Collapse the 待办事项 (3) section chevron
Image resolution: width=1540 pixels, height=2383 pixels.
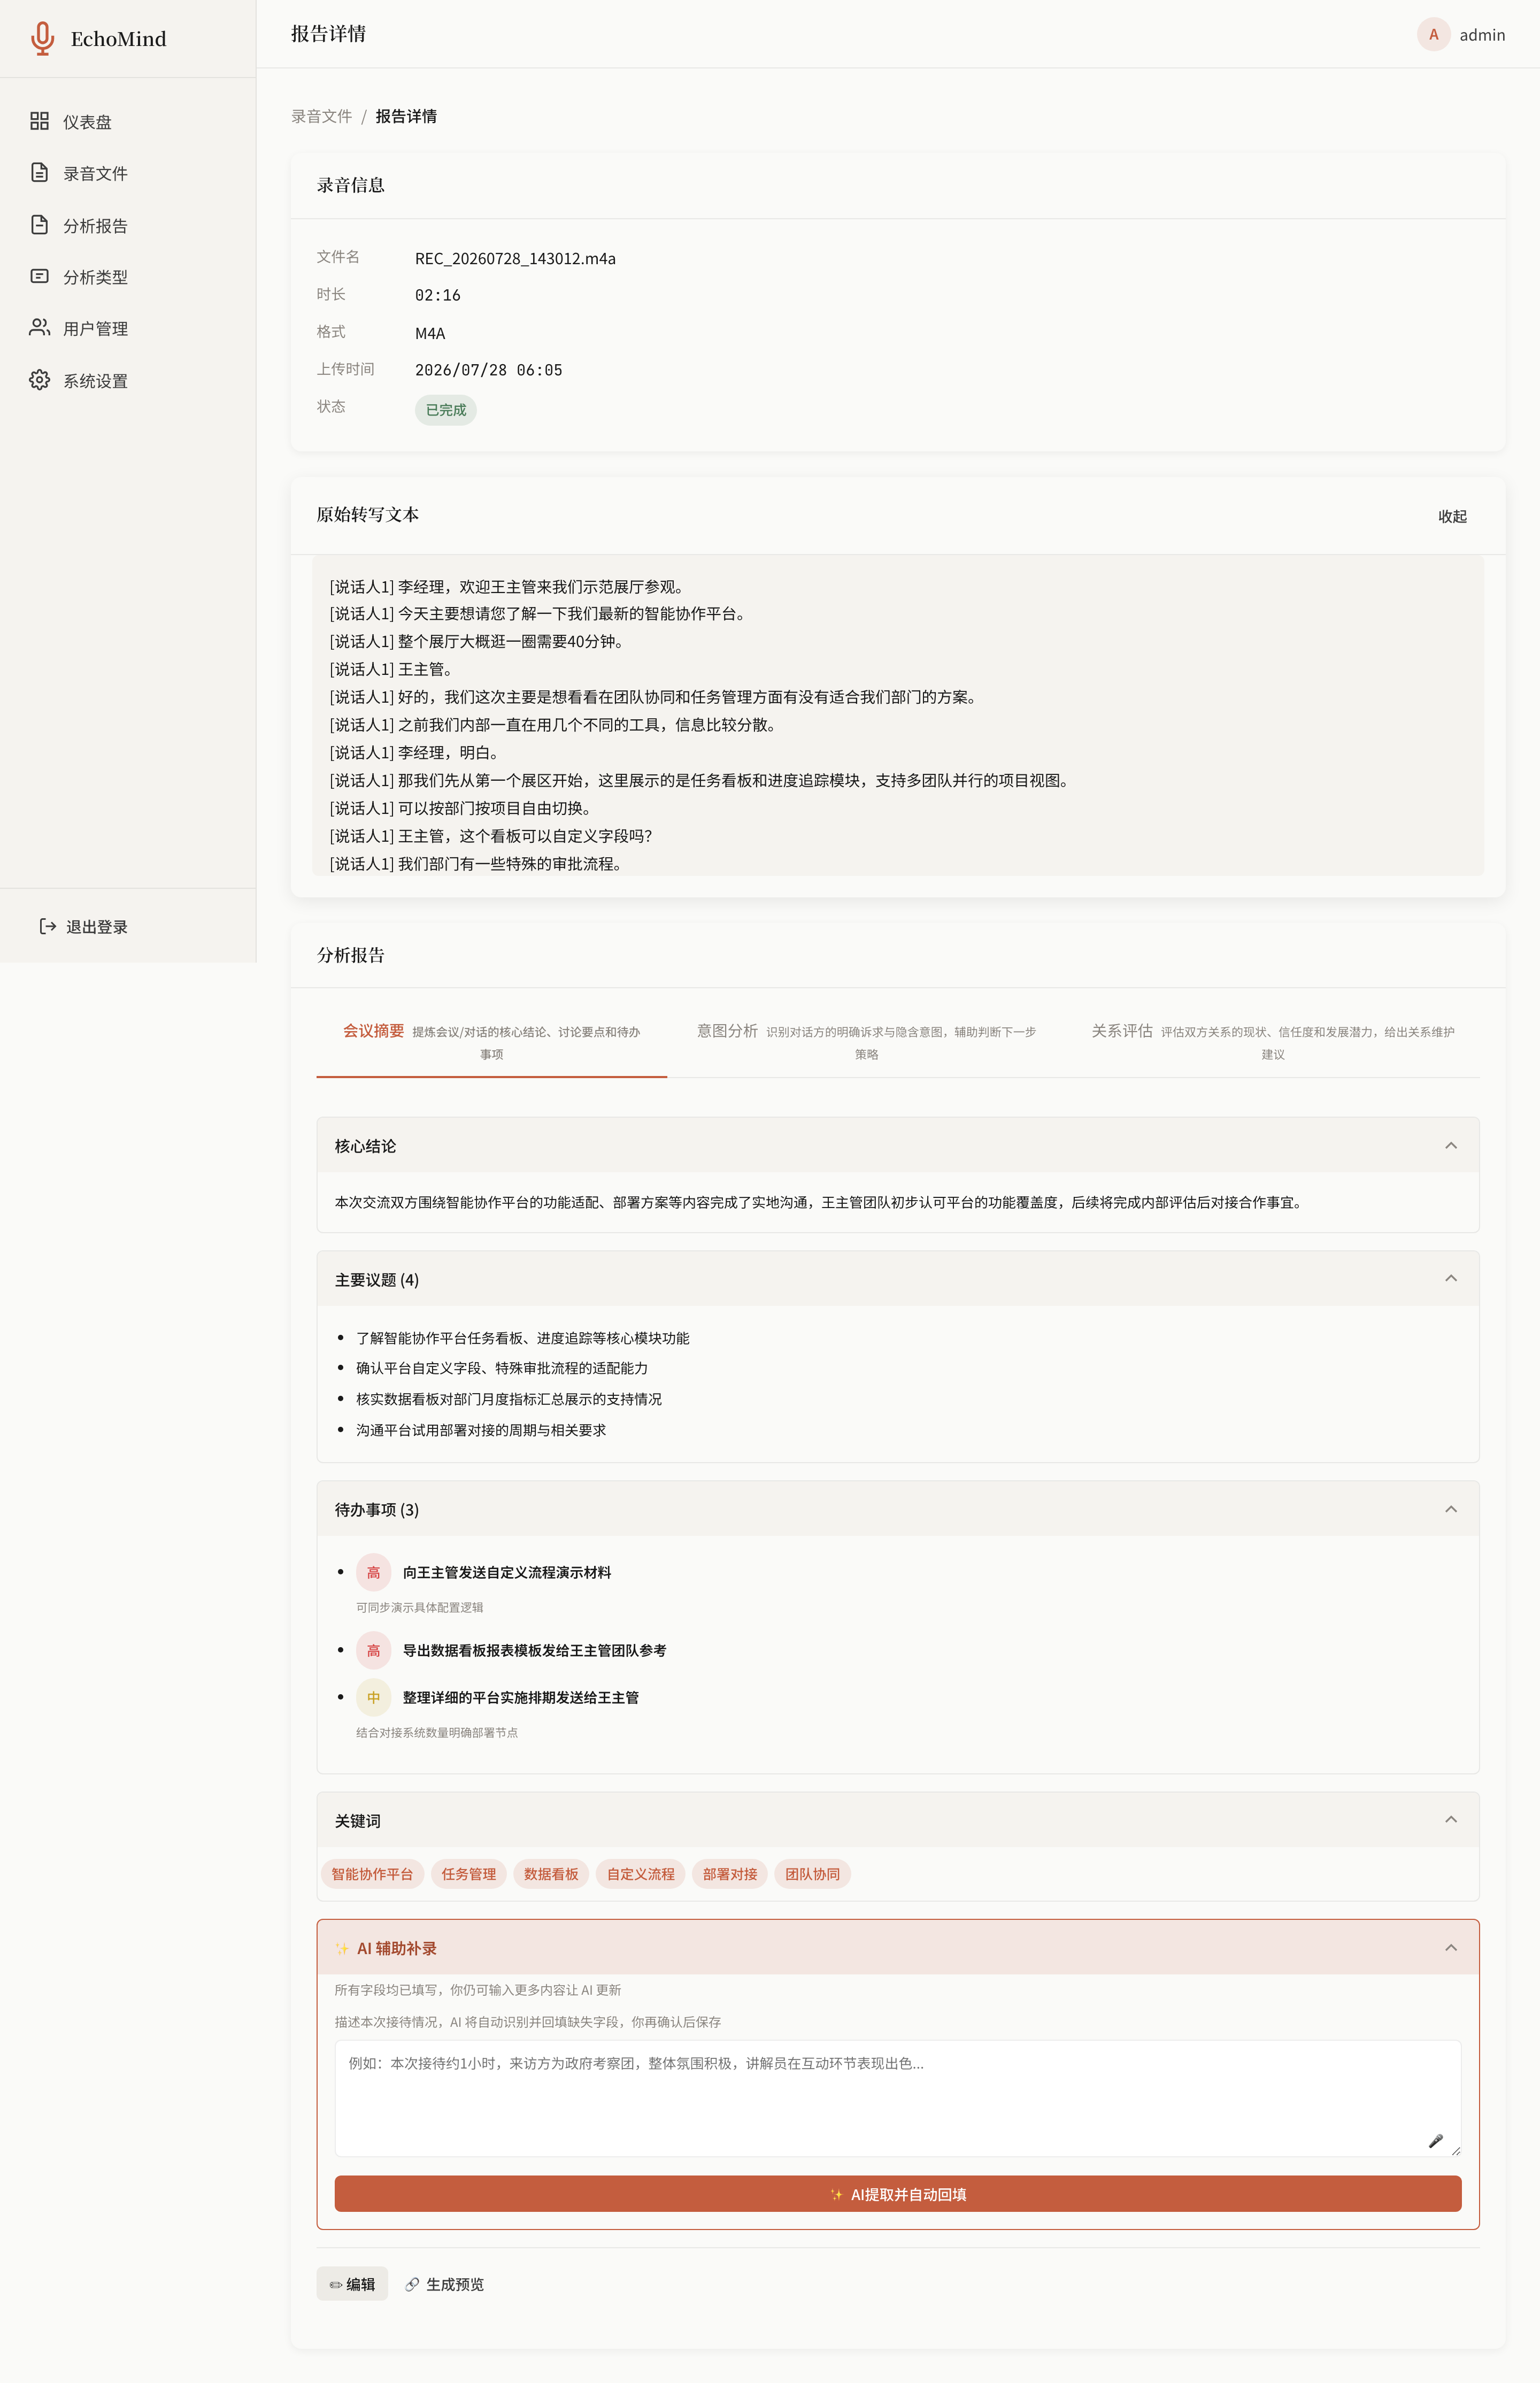click(x=1450, y=1509)
